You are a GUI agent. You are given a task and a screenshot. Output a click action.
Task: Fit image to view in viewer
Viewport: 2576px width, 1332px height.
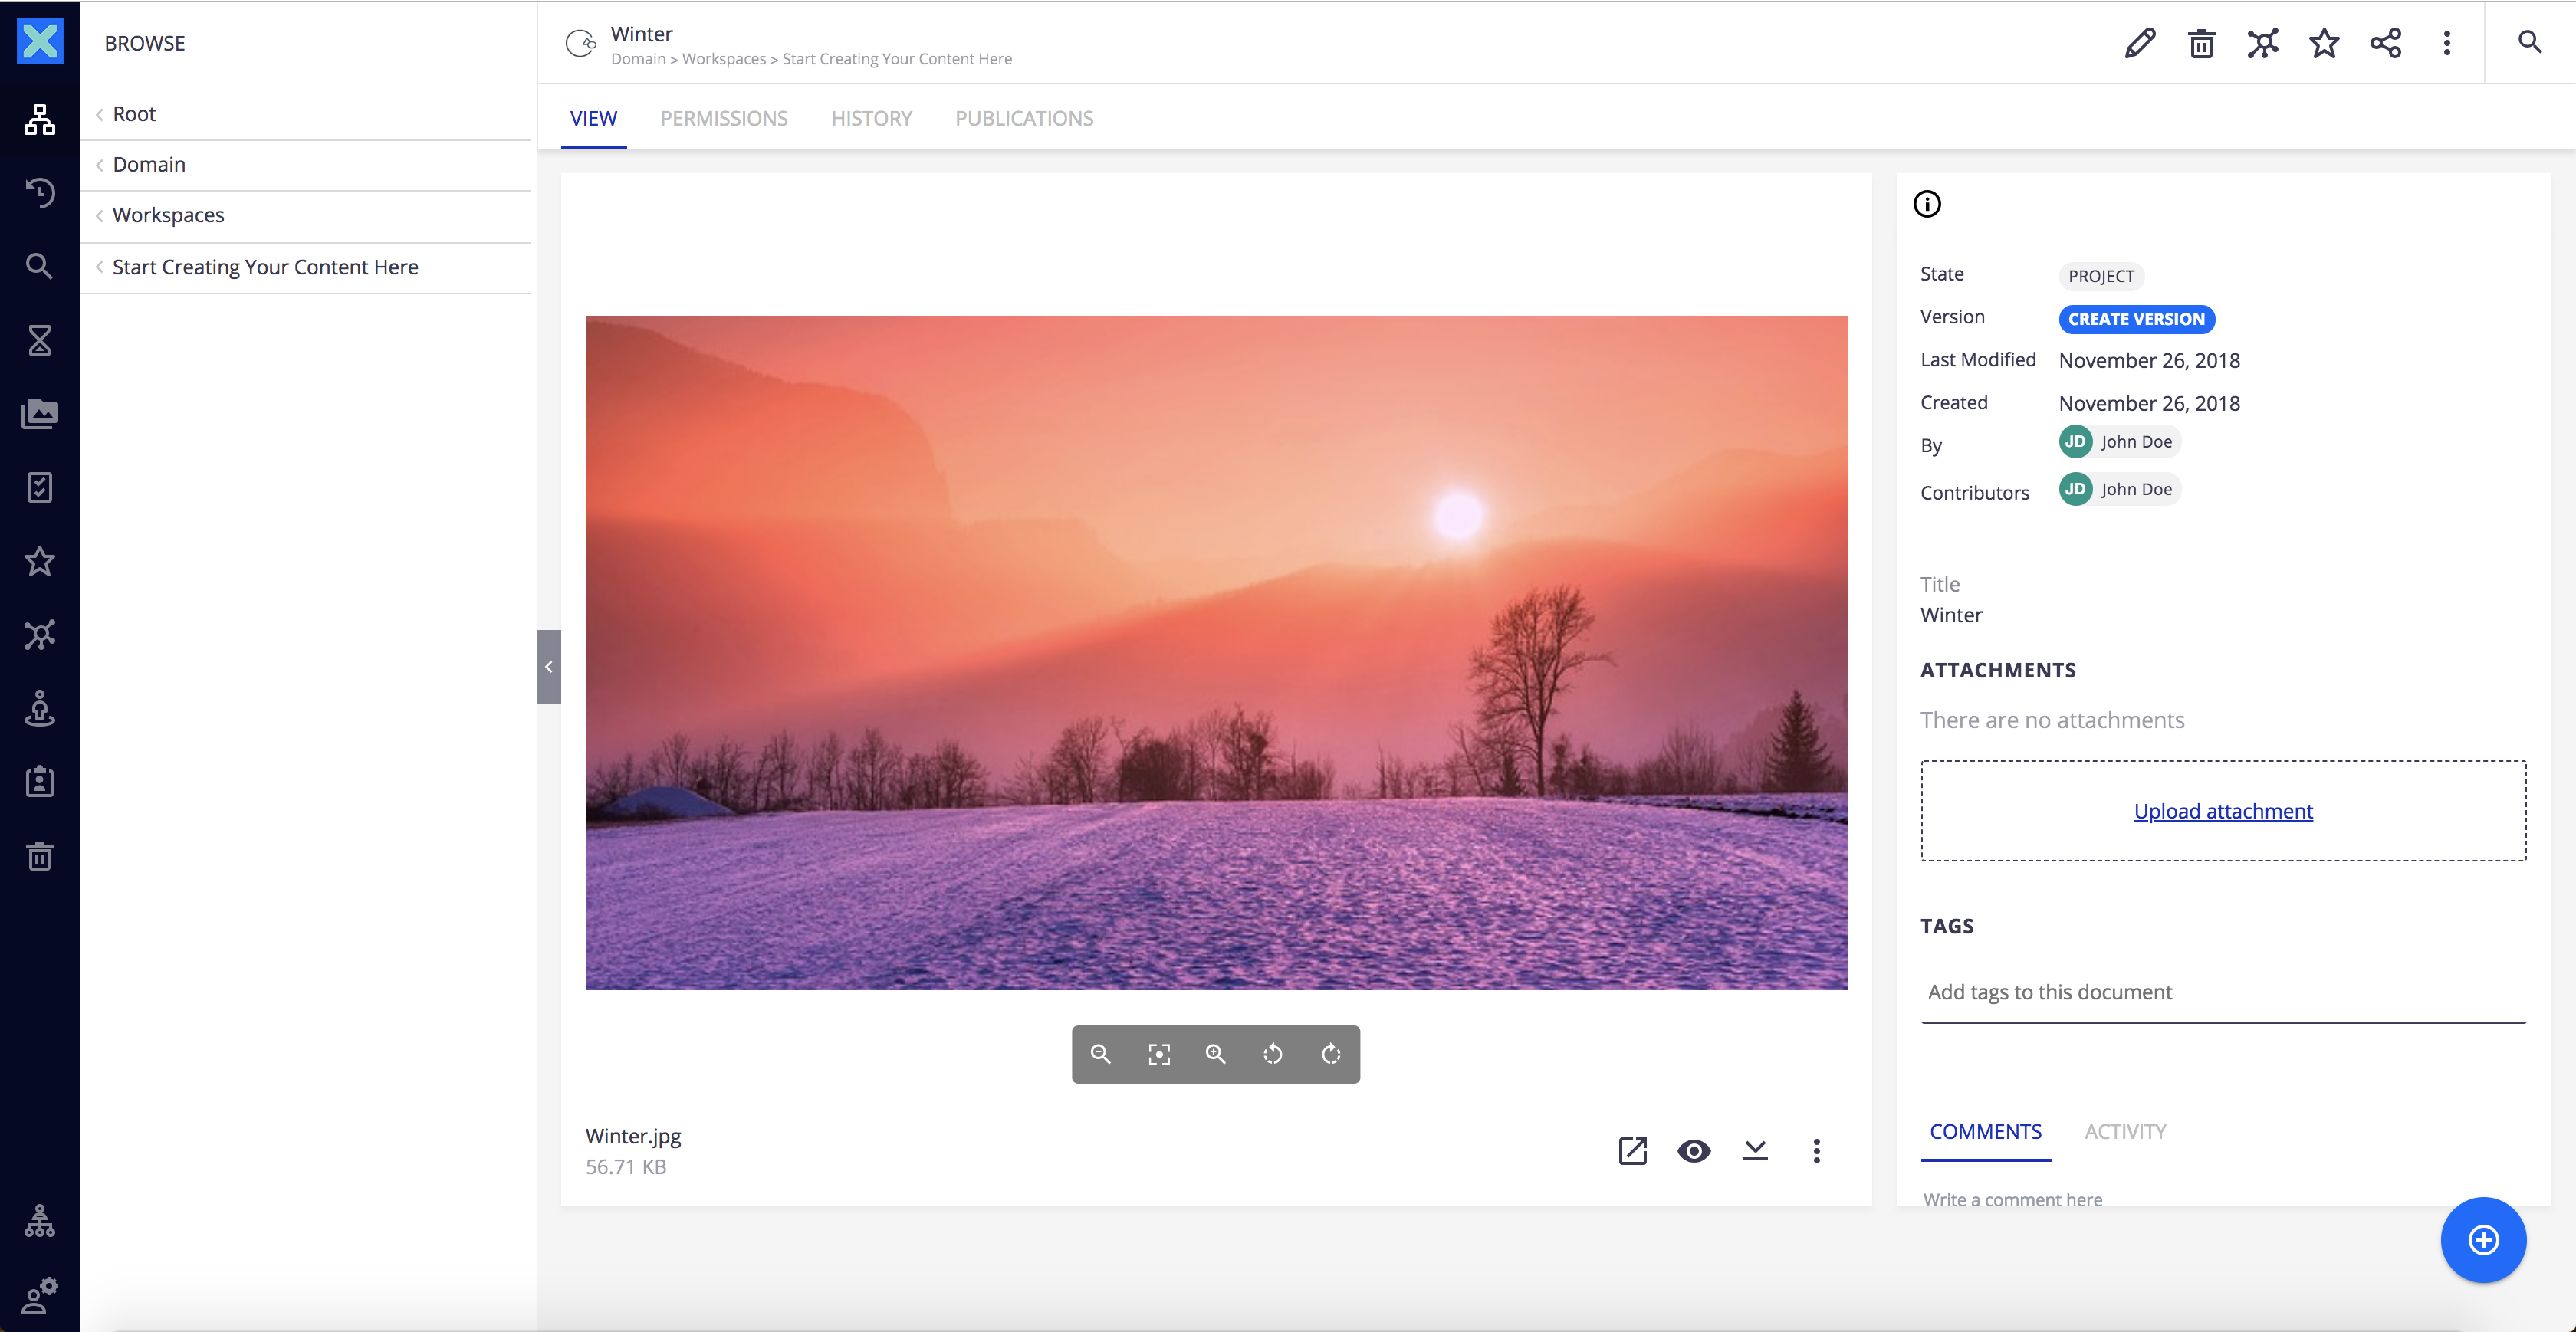pyautogui.click(x=1159, y=1054)
